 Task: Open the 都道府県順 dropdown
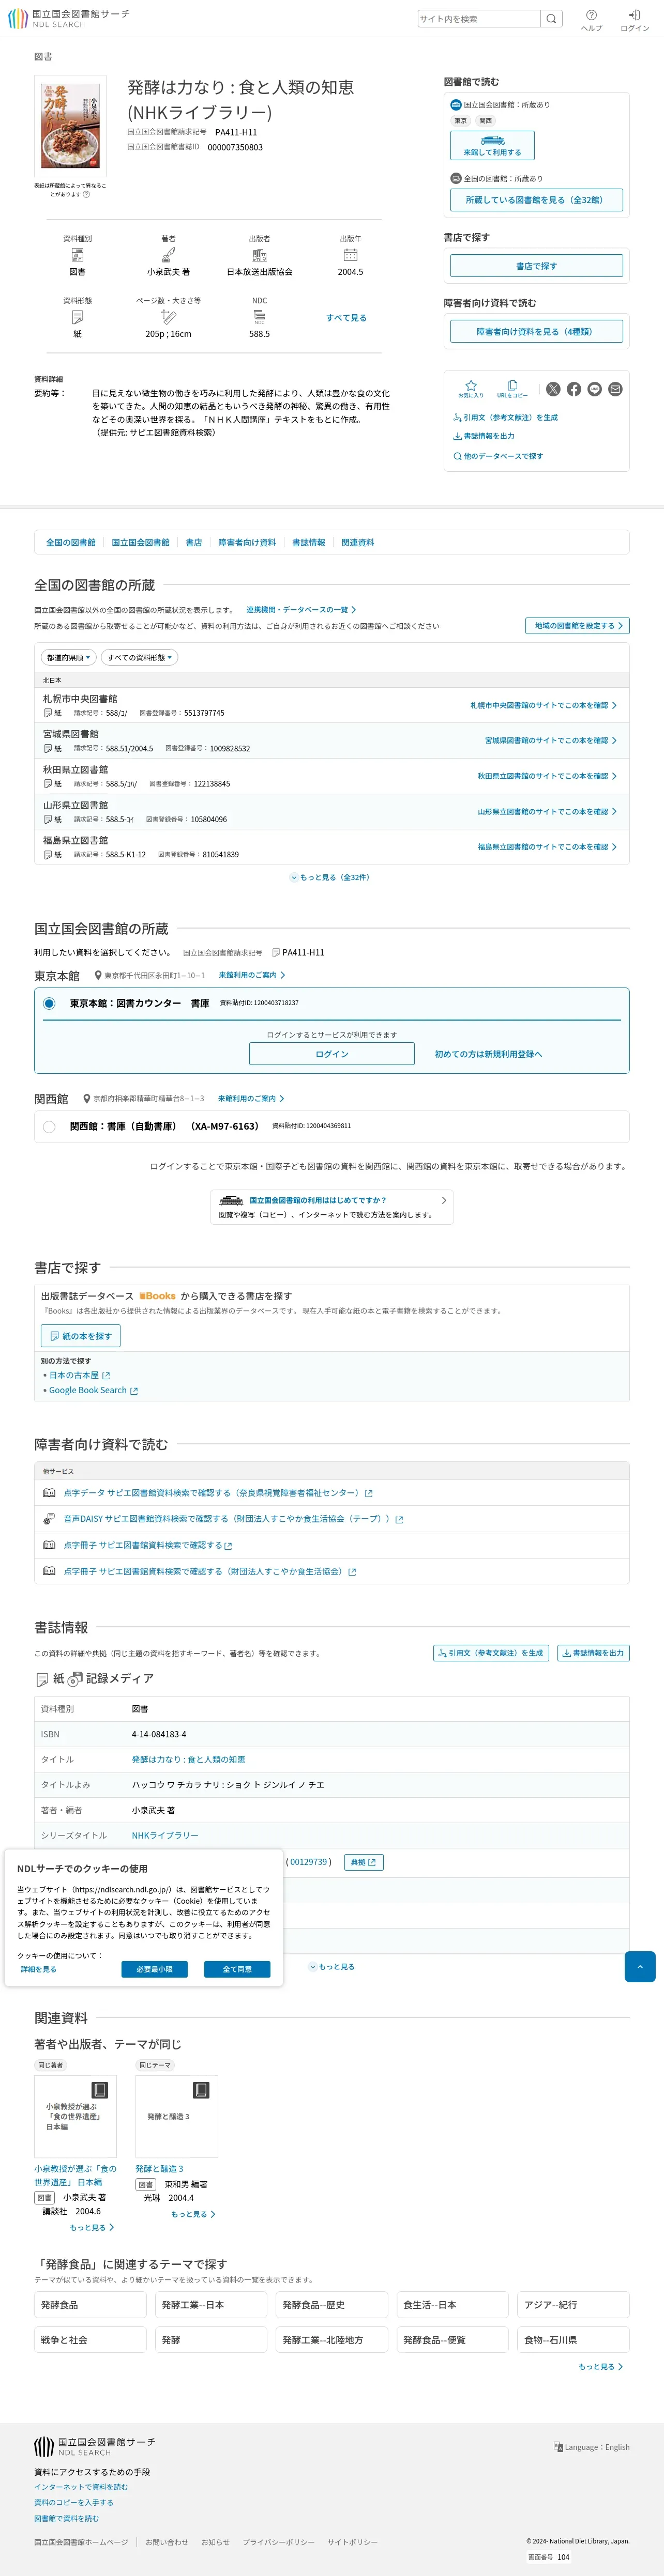tap(69, 658)
